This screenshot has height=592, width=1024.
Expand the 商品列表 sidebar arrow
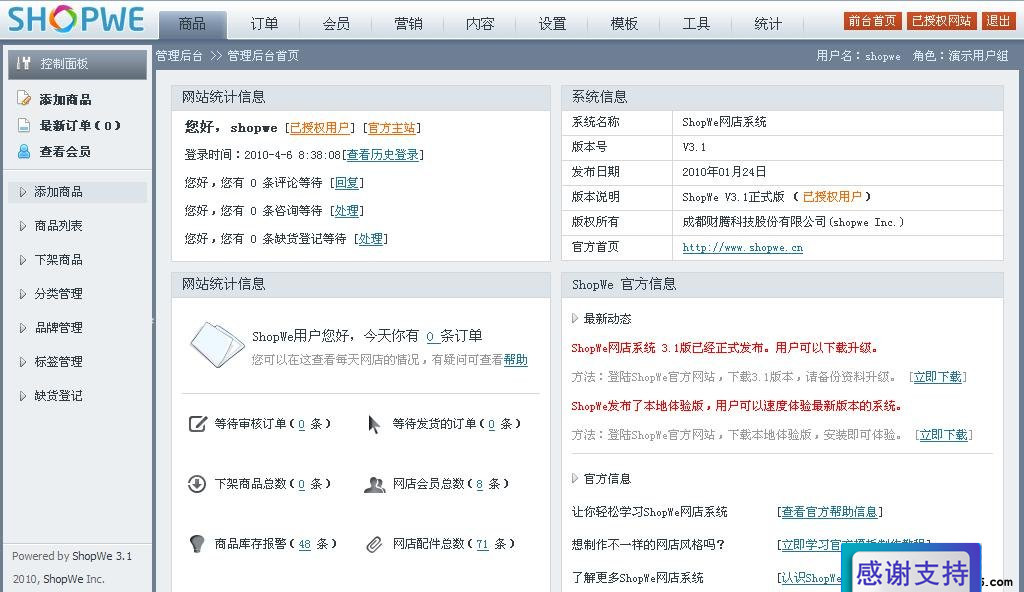click(23, 226)
